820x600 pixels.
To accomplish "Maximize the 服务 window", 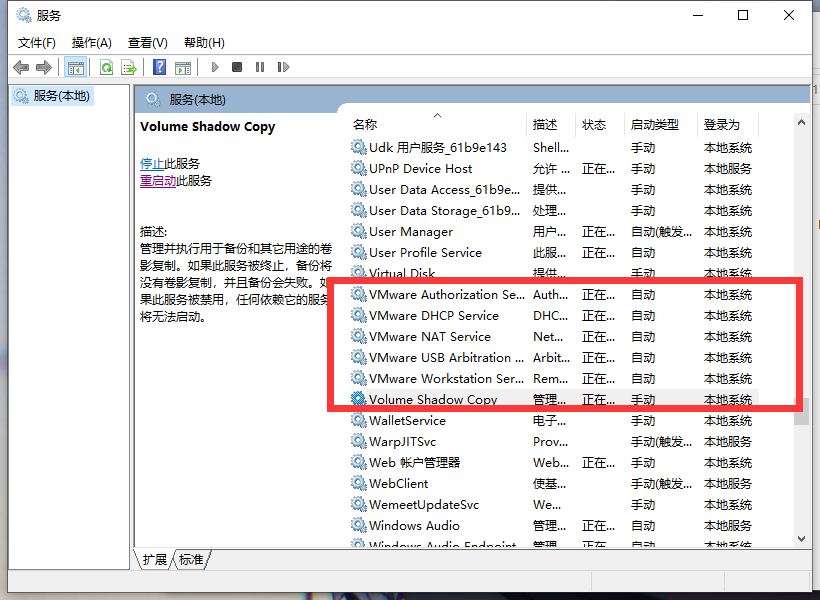I will pos(743,15).
